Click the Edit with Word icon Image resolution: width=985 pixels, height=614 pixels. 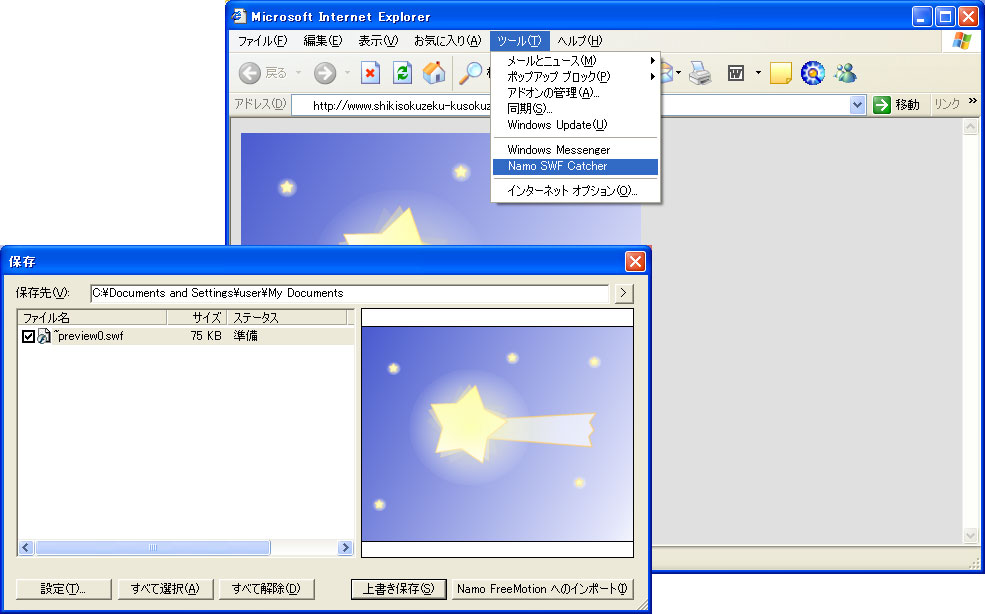(736, 74)
